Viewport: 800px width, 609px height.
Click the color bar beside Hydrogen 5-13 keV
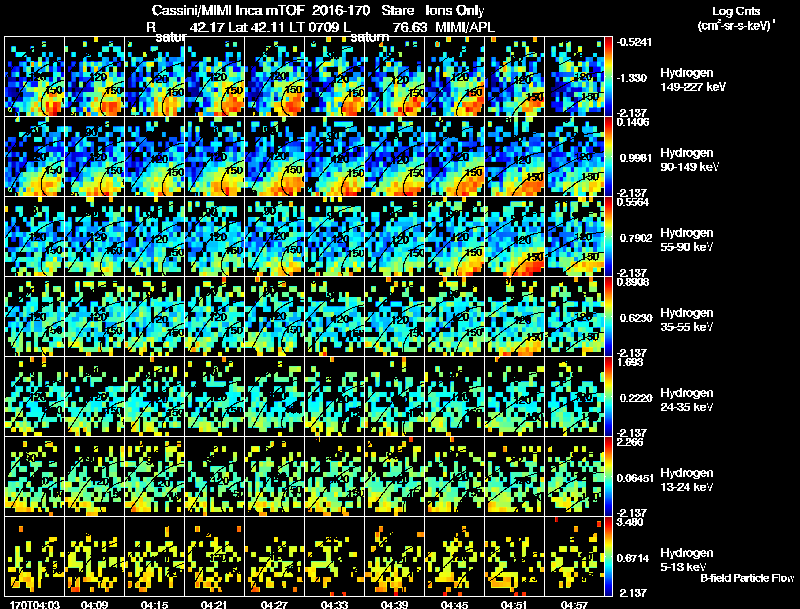pos(608,556)
